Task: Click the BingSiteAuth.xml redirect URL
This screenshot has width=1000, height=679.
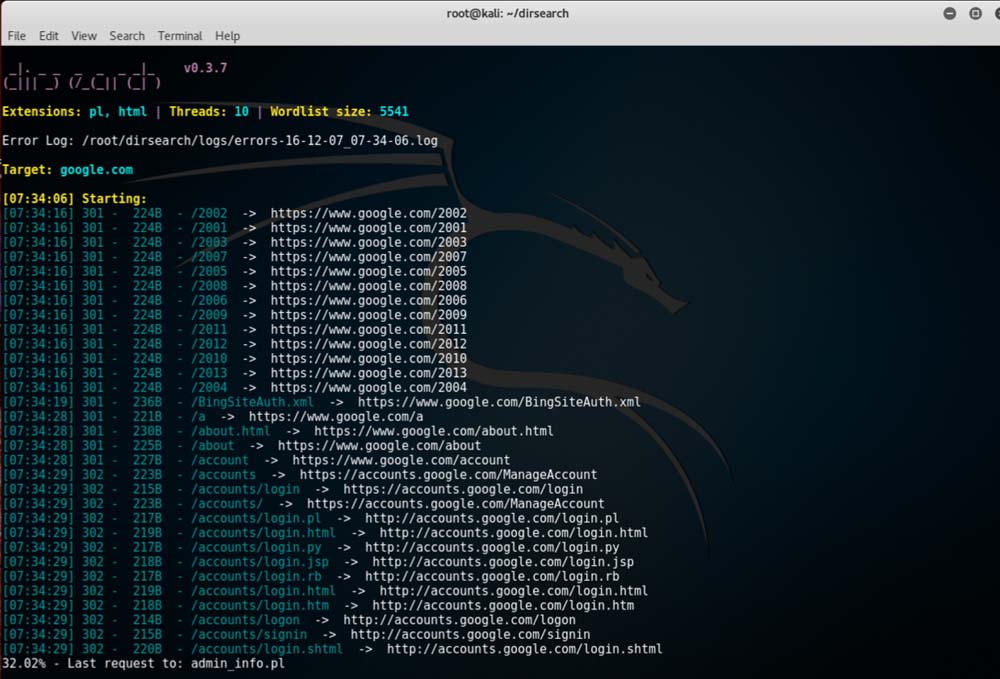Action: [499, 402]
